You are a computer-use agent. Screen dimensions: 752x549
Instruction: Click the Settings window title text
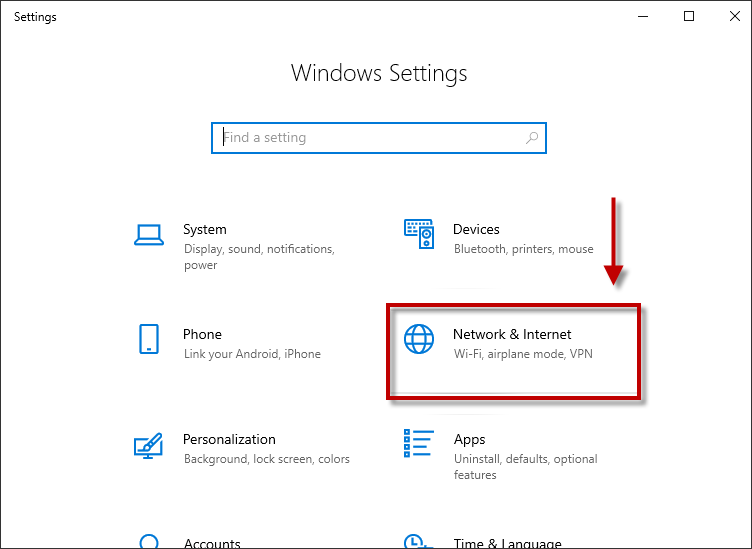tap(35, 17)
